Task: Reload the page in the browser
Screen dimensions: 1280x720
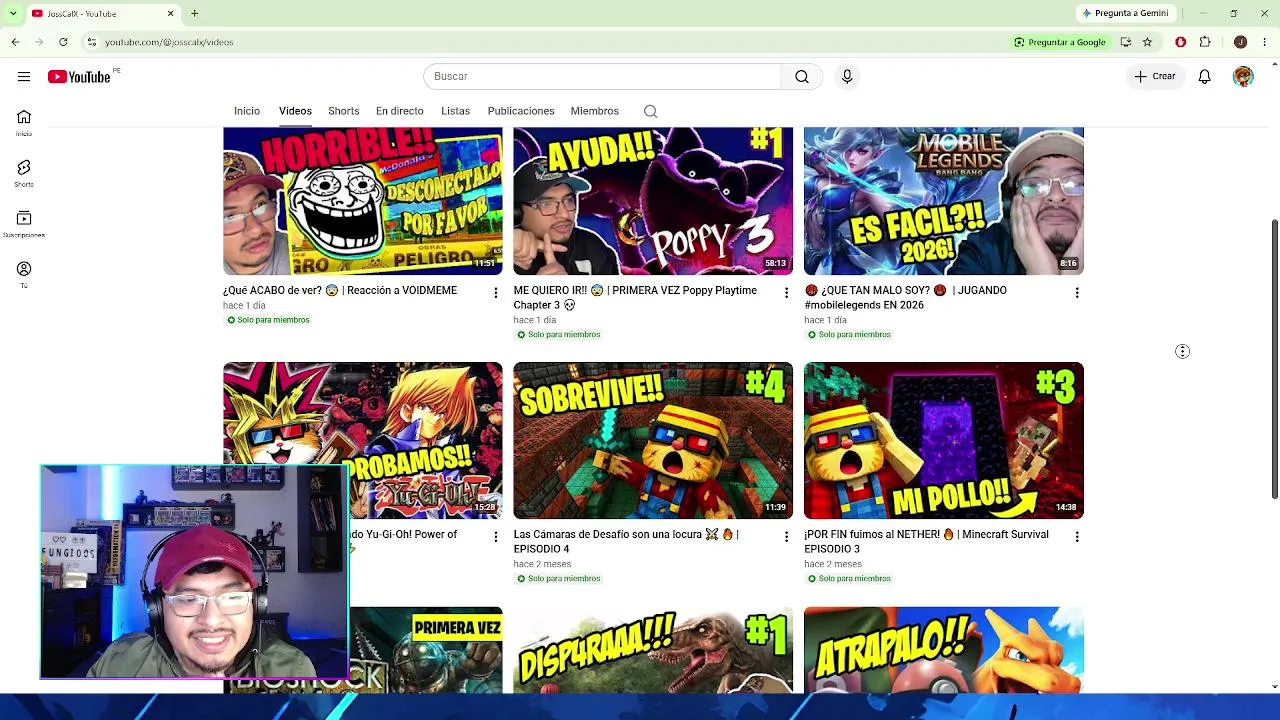Action: coord(63,42)
